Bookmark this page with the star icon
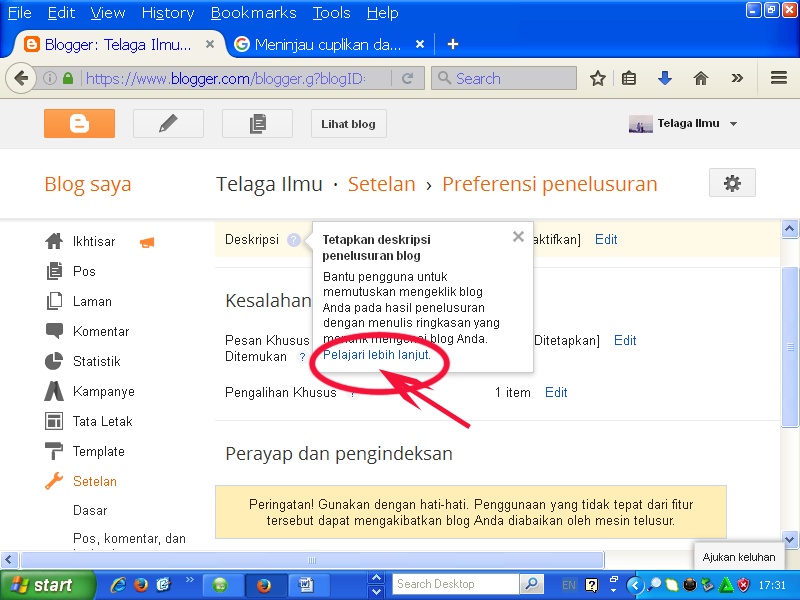Viewport: 800px width, 600px height. (597, 78)
